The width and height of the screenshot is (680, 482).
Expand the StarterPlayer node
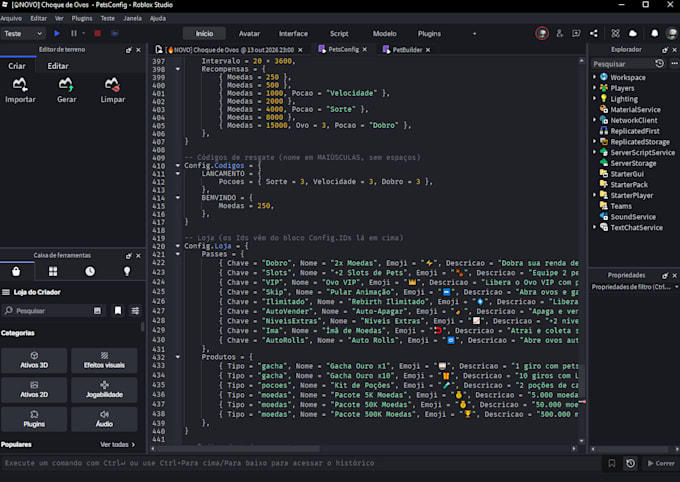click(595, 195)
